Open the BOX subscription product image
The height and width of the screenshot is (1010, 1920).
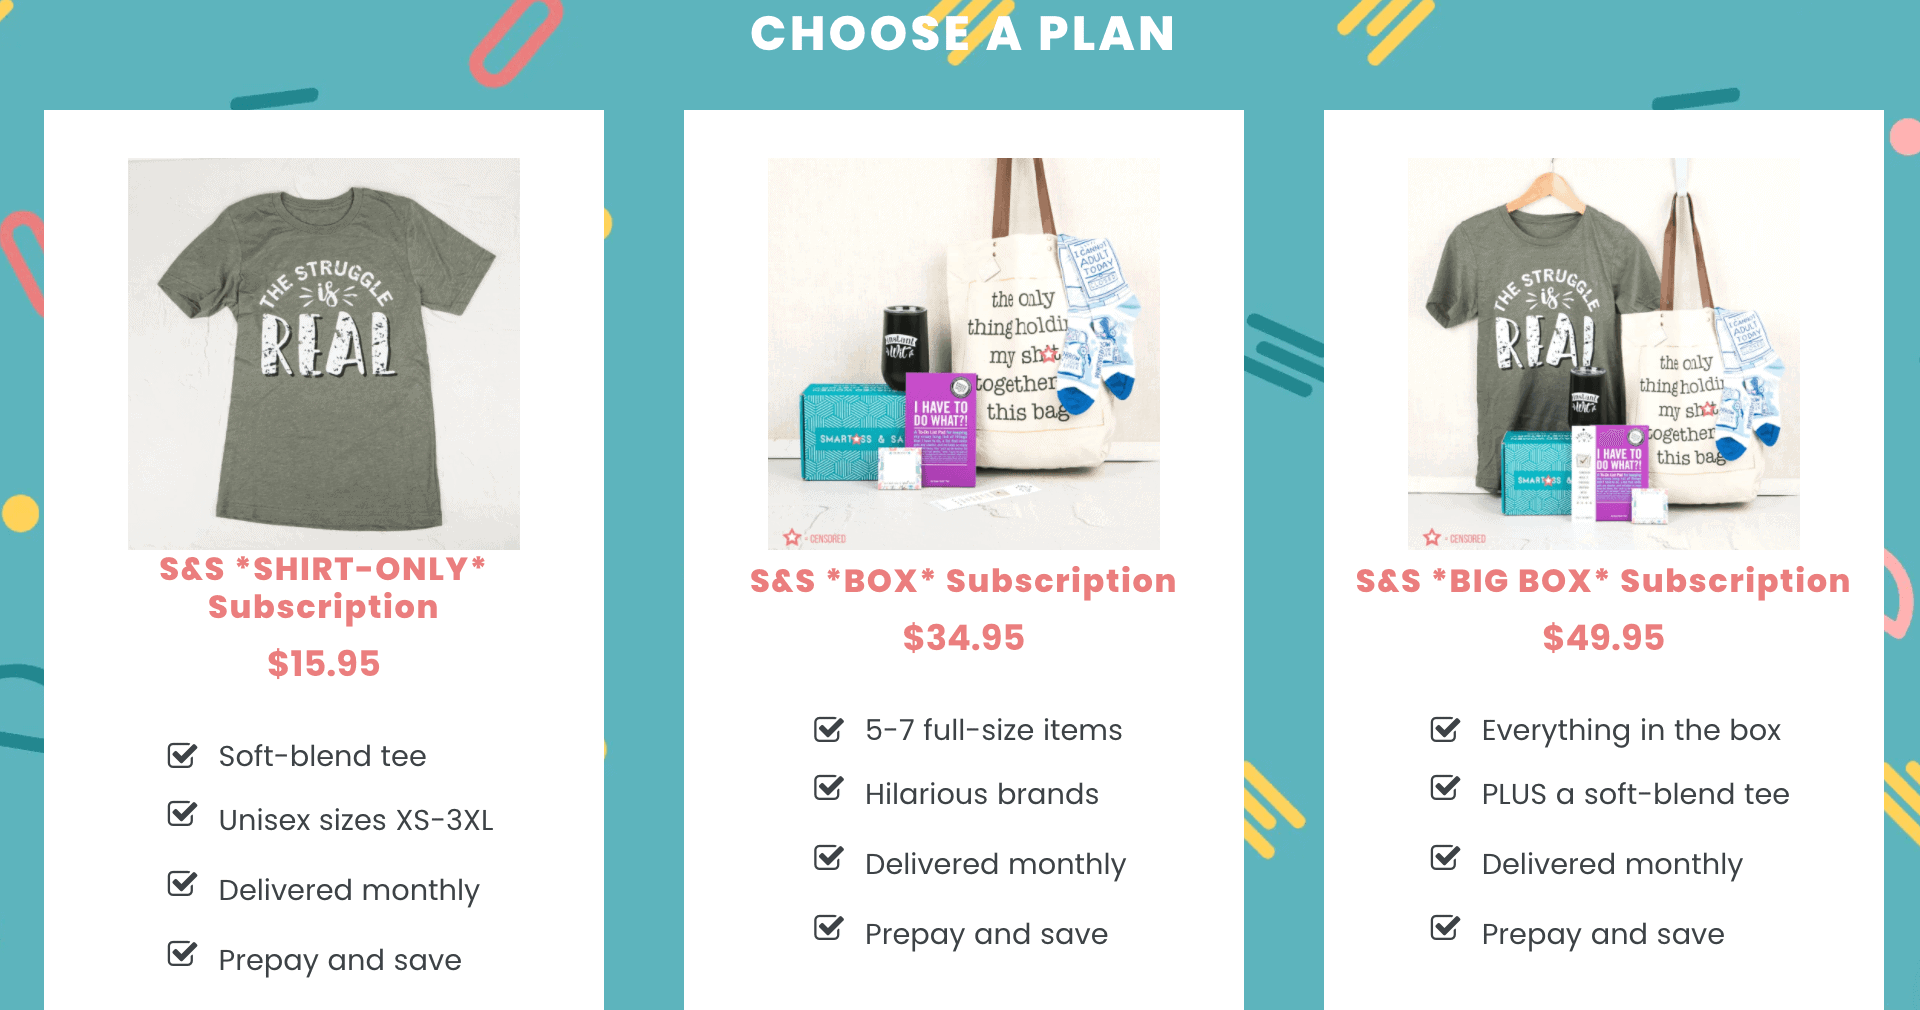tap(964, 354)
